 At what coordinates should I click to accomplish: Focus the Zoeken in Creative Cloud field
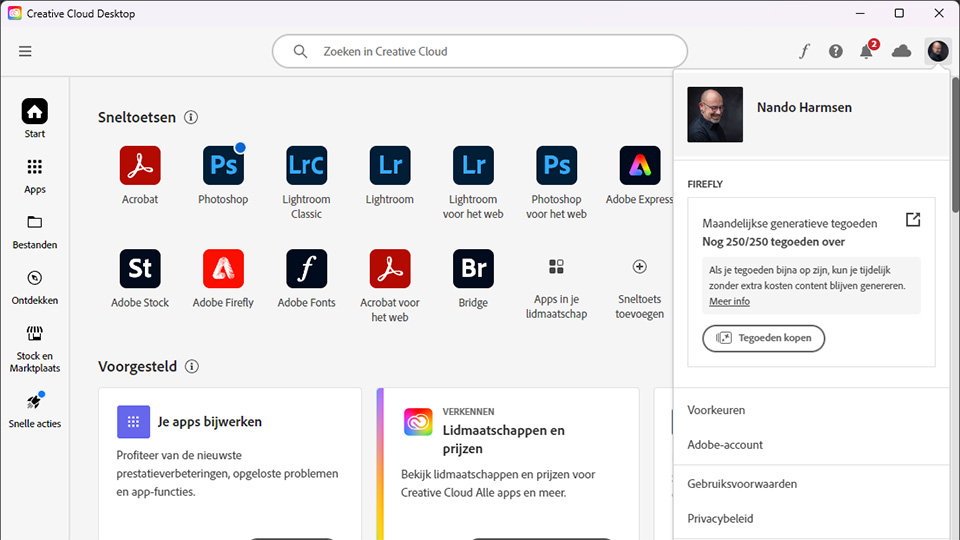(479, 51)
